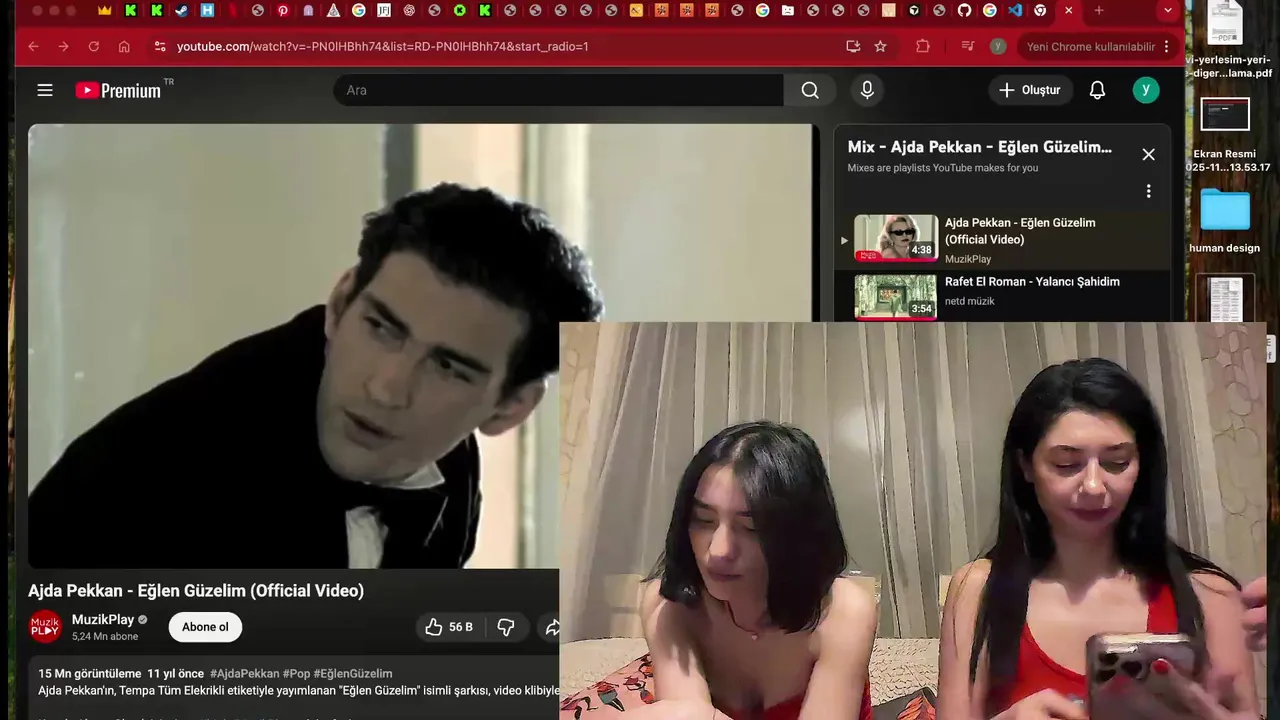Open a new Chrome tab
The height and width of the screenshot is (720, 1280).
(1099, 10)
